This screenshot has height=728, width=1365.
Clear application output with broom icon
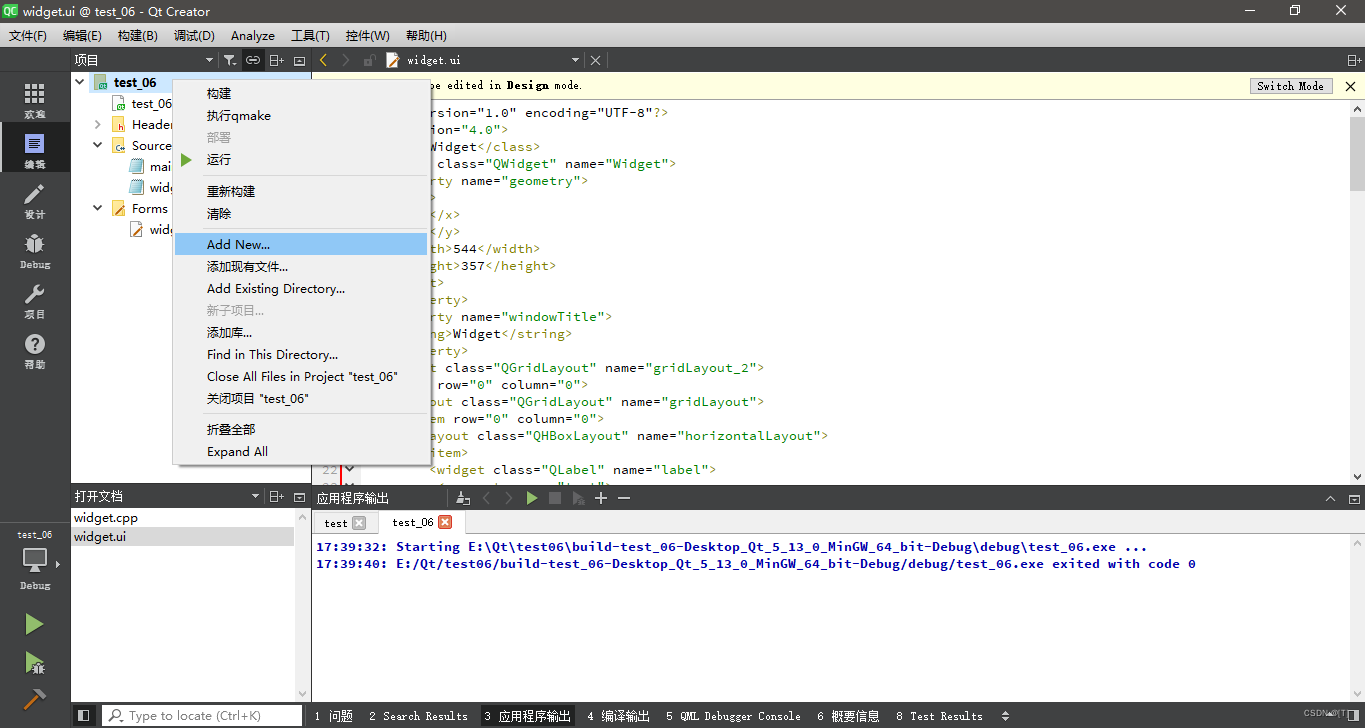tap(462, 497)
